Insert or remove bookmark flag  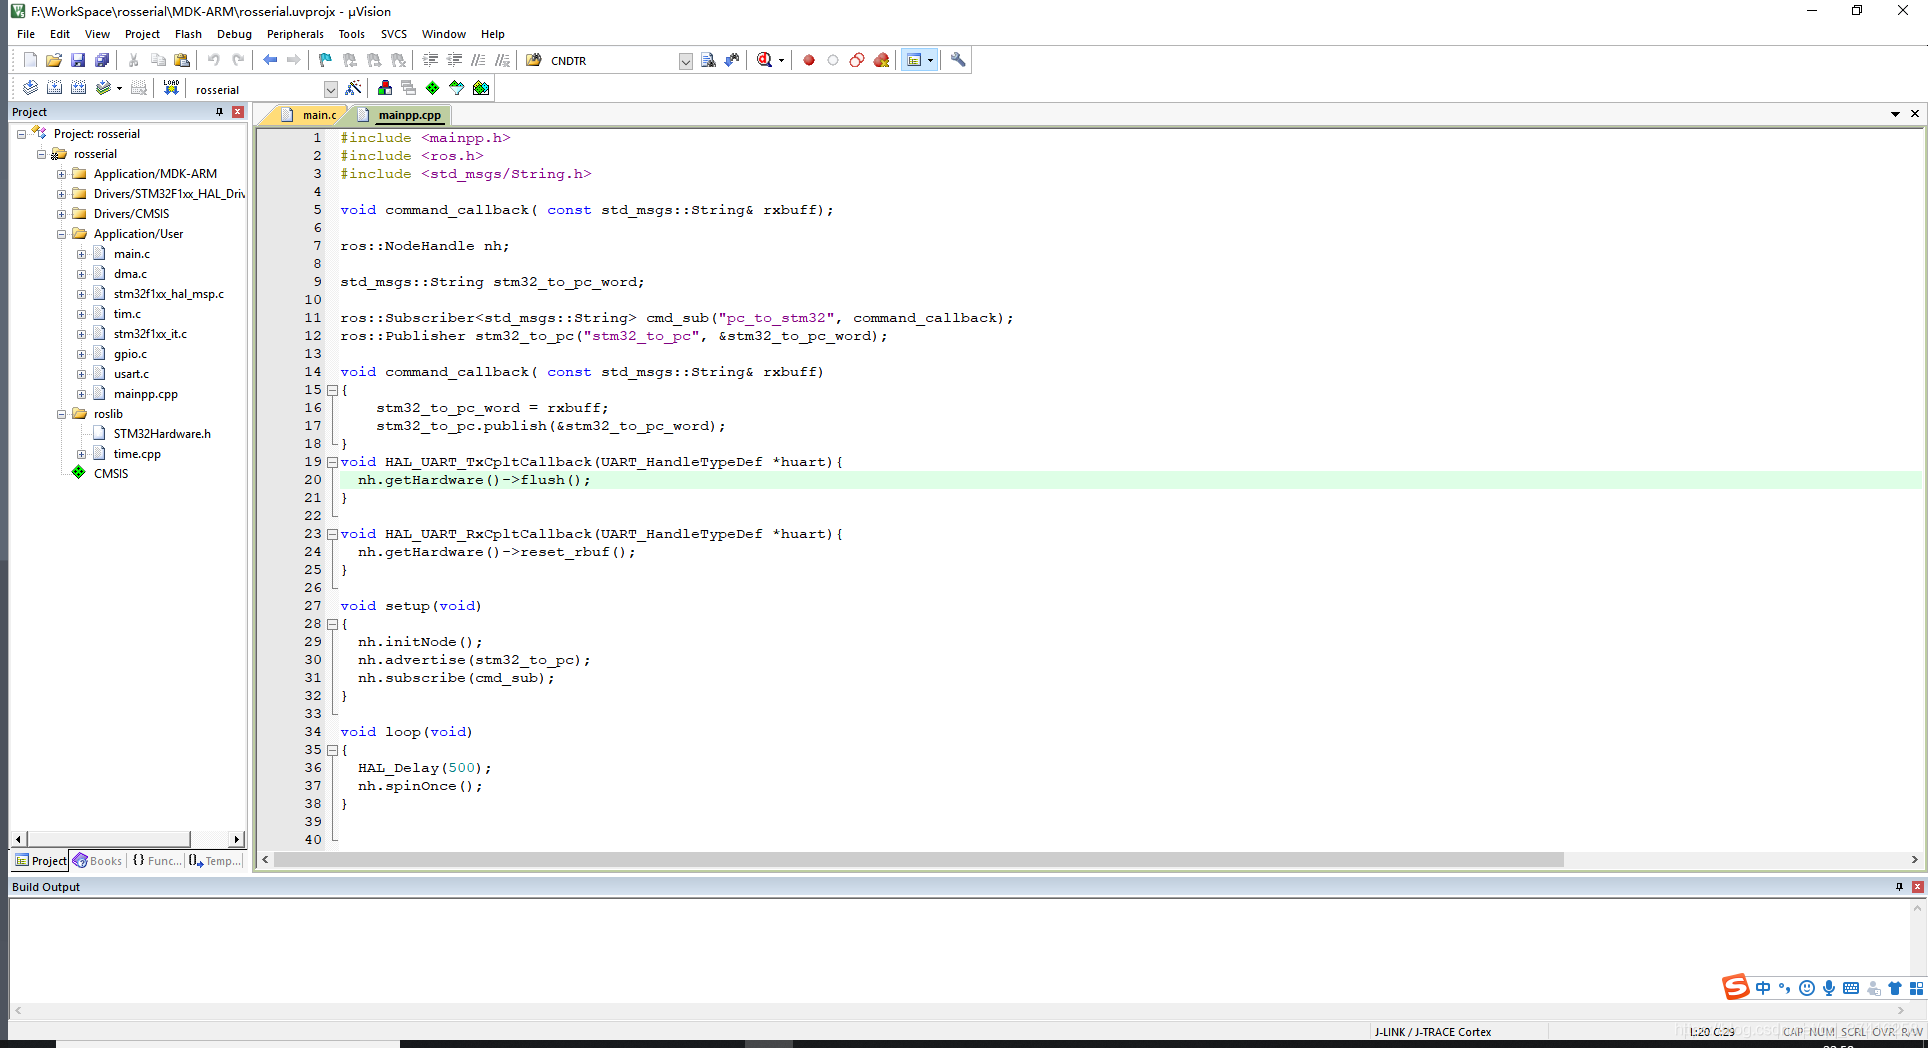[x=325, y=60]
